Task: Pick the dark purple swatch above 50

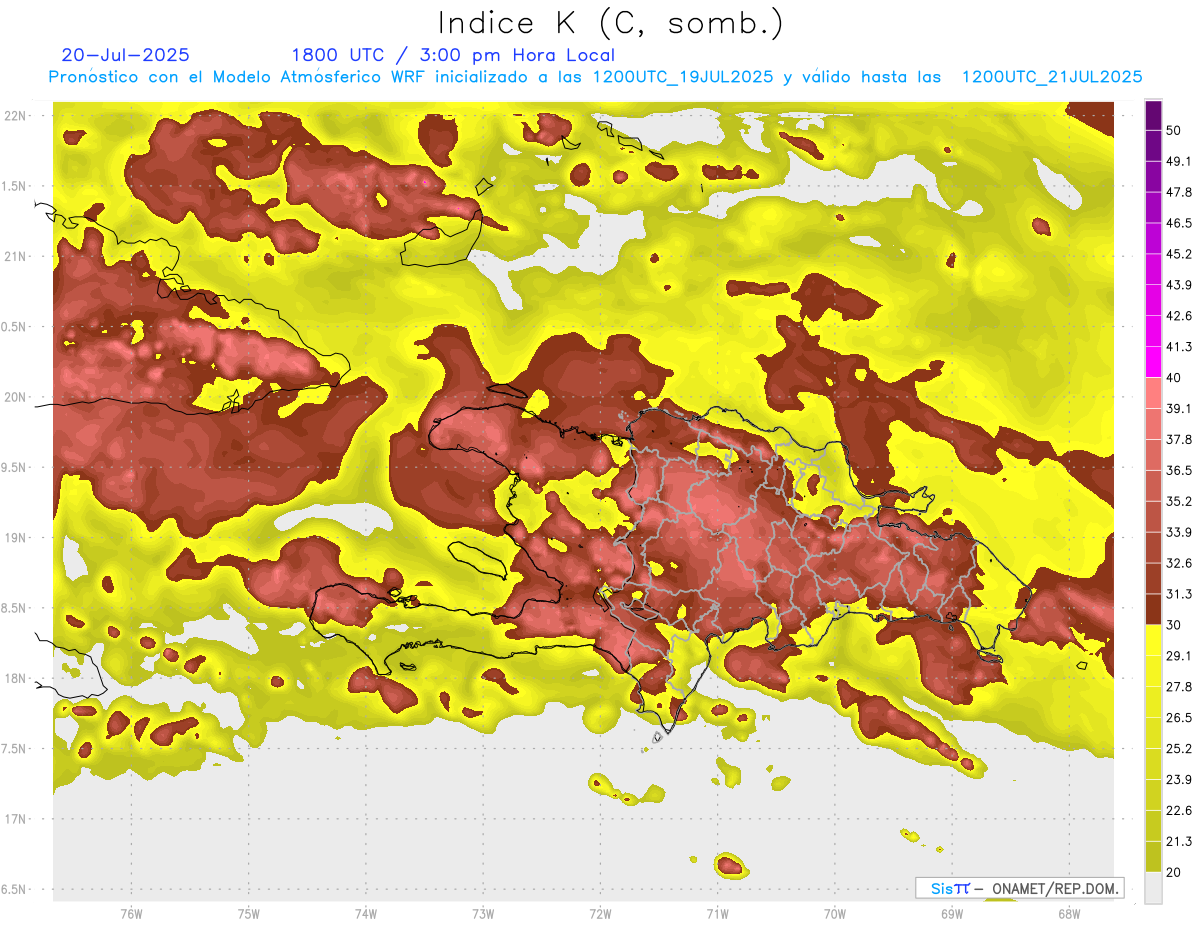Action: click(1153, 115)
